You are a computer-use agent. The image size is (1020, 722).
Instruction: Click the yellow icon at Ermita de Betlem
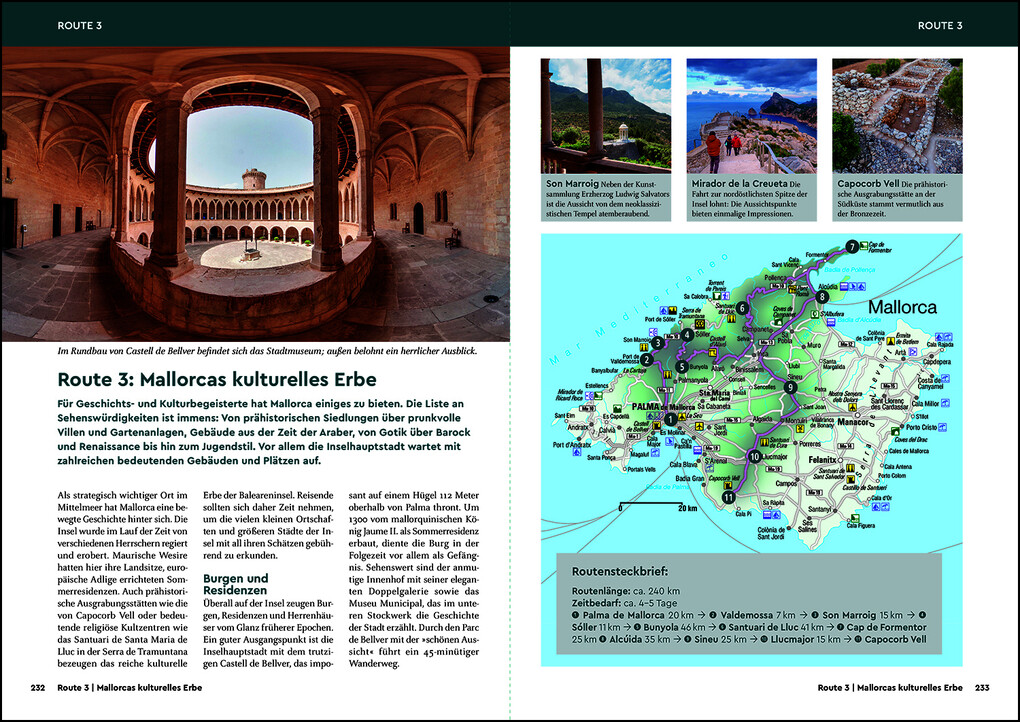point(891,341)
